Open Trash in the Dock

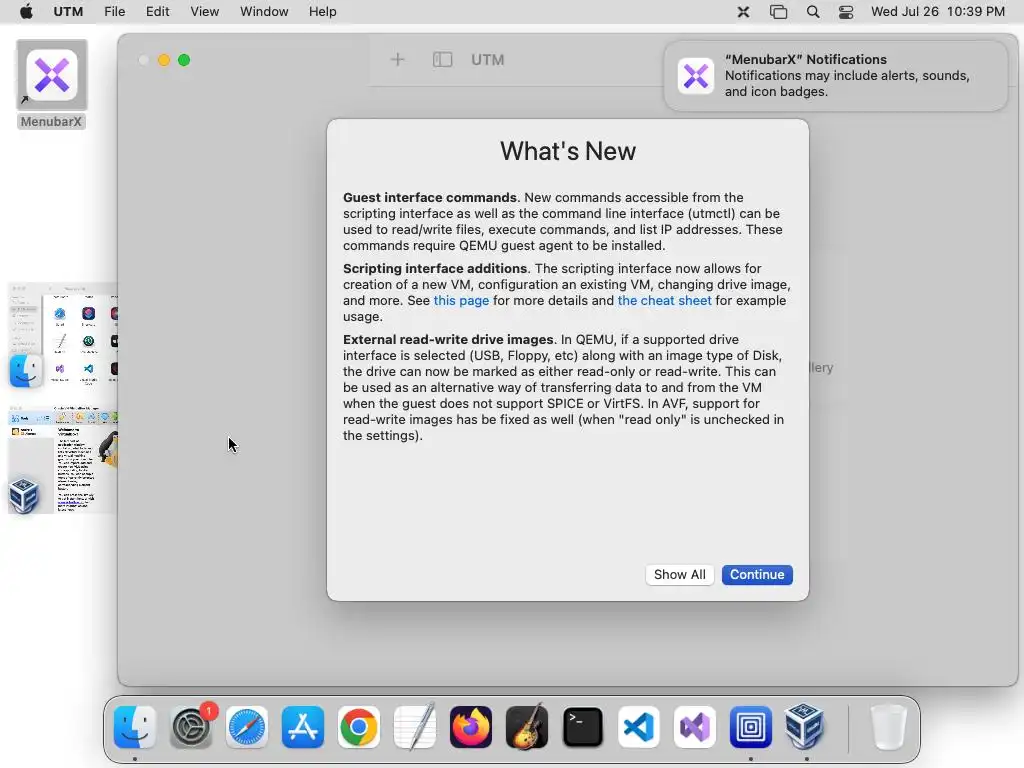[889, 727]
